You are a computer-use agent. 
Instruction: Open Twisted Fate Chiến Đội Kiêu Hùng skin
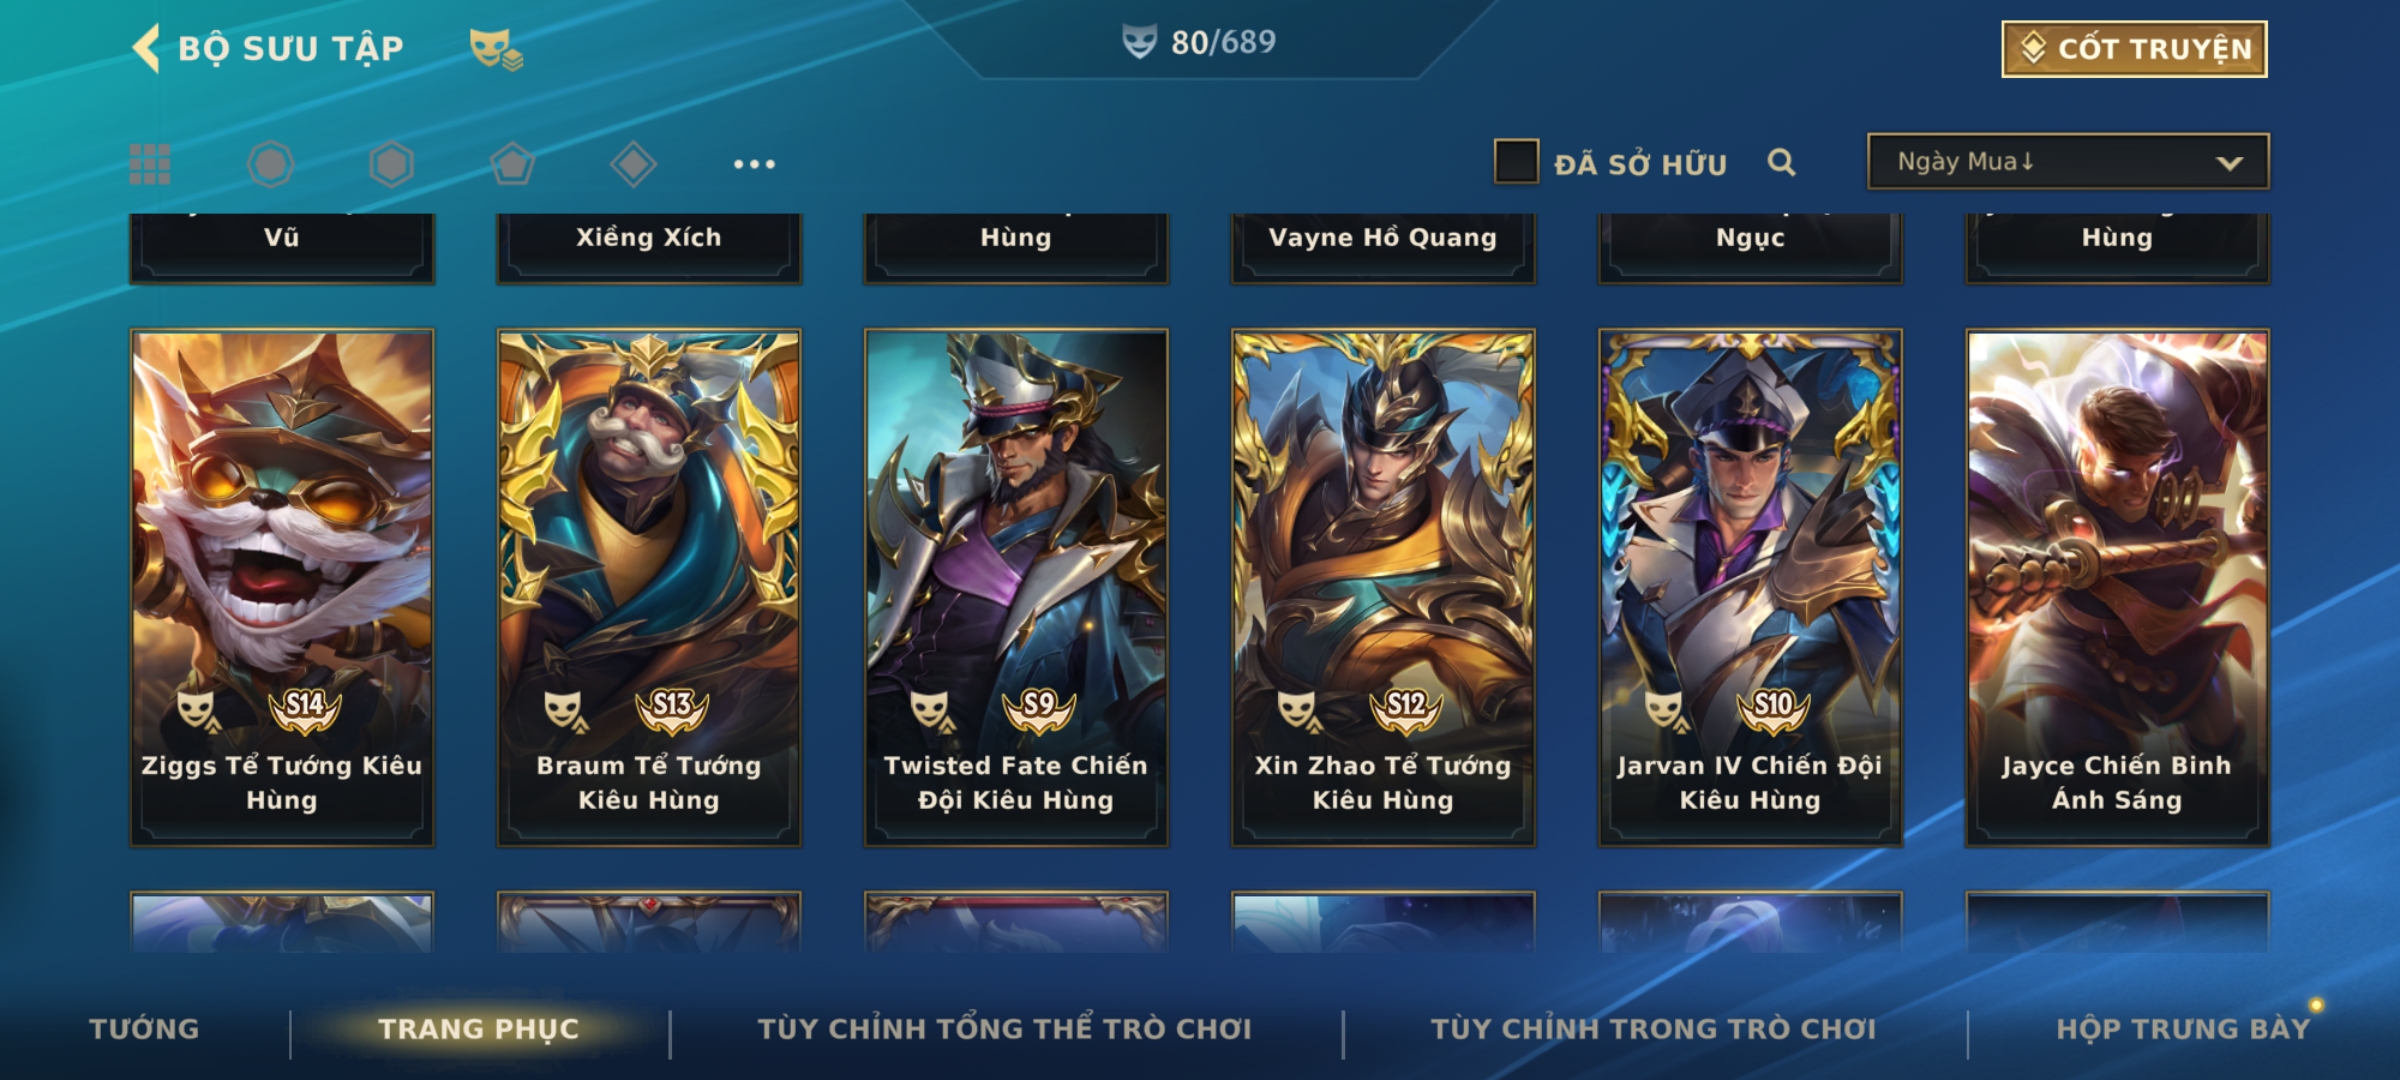1016,588
